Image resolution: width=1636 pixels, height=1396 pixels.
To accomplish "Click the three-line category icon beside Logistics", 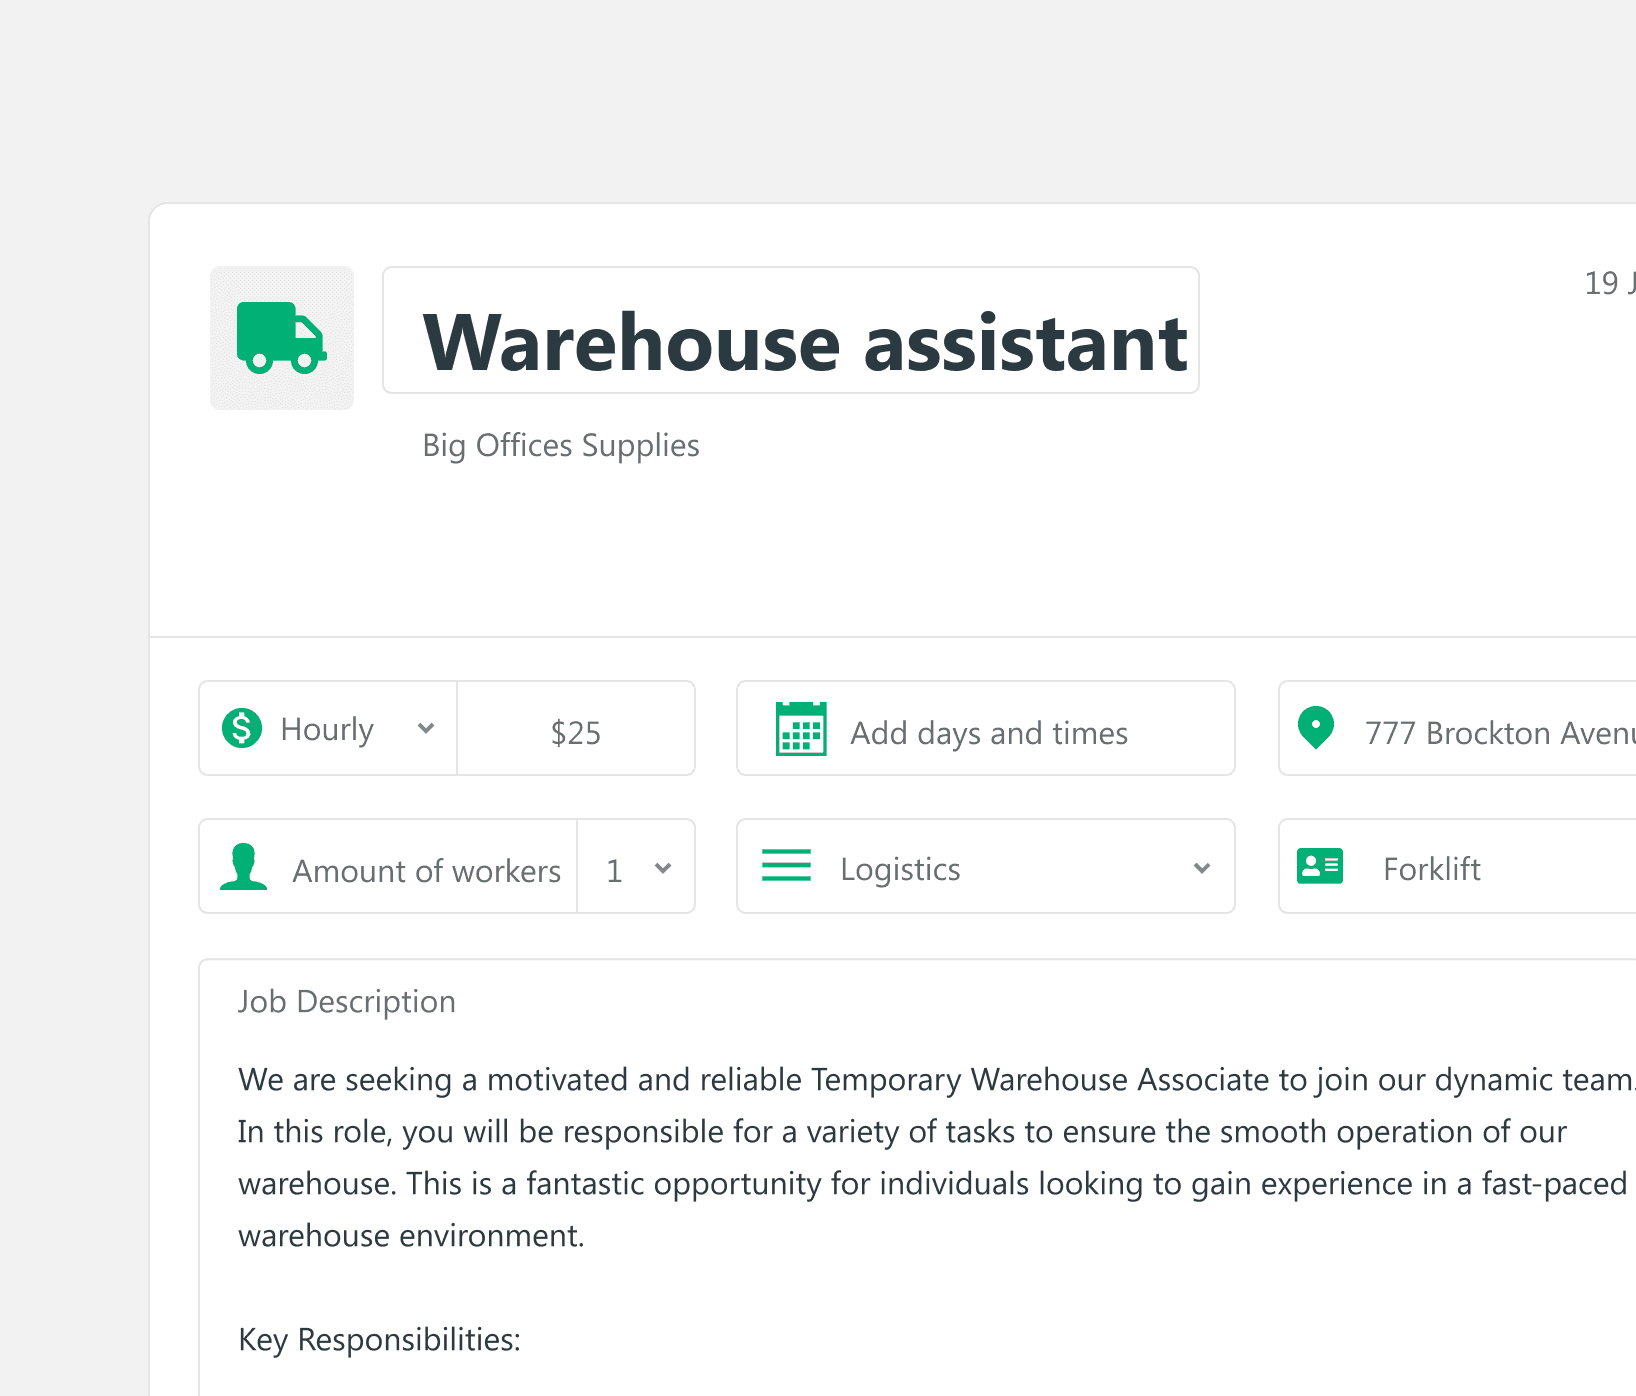I will pyautogui.click(x=786, y=866).
